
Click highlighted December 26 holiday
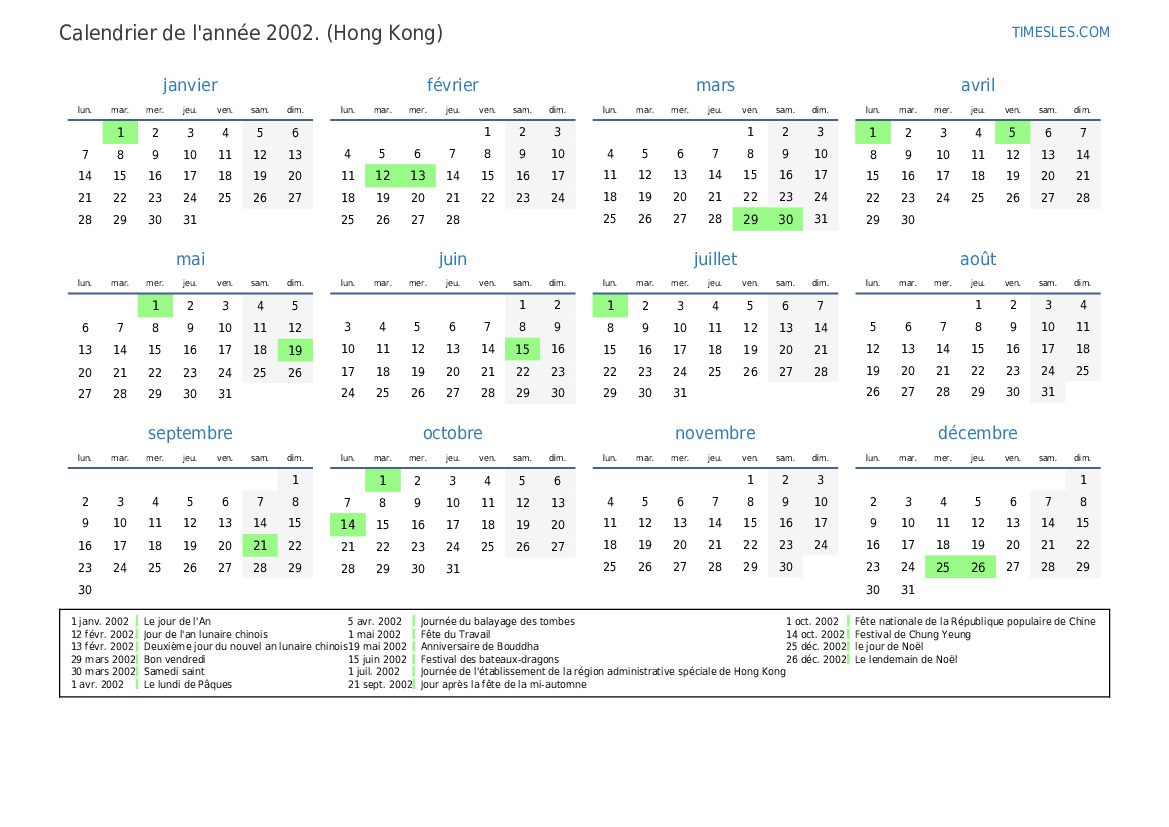coord(977,567)
